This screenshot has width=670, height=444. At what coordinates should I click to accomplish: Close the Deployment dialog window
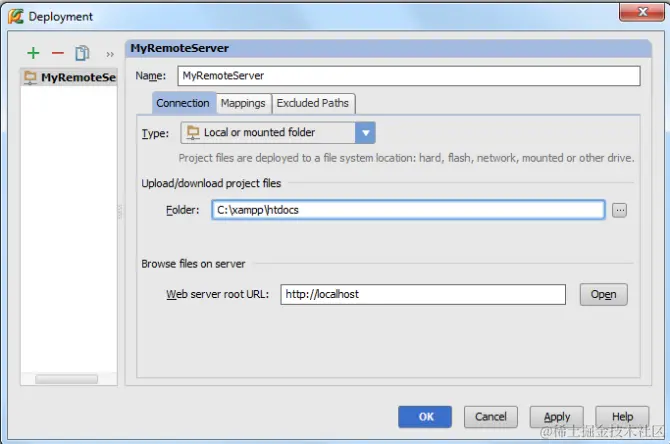click(x=642, y=12)
